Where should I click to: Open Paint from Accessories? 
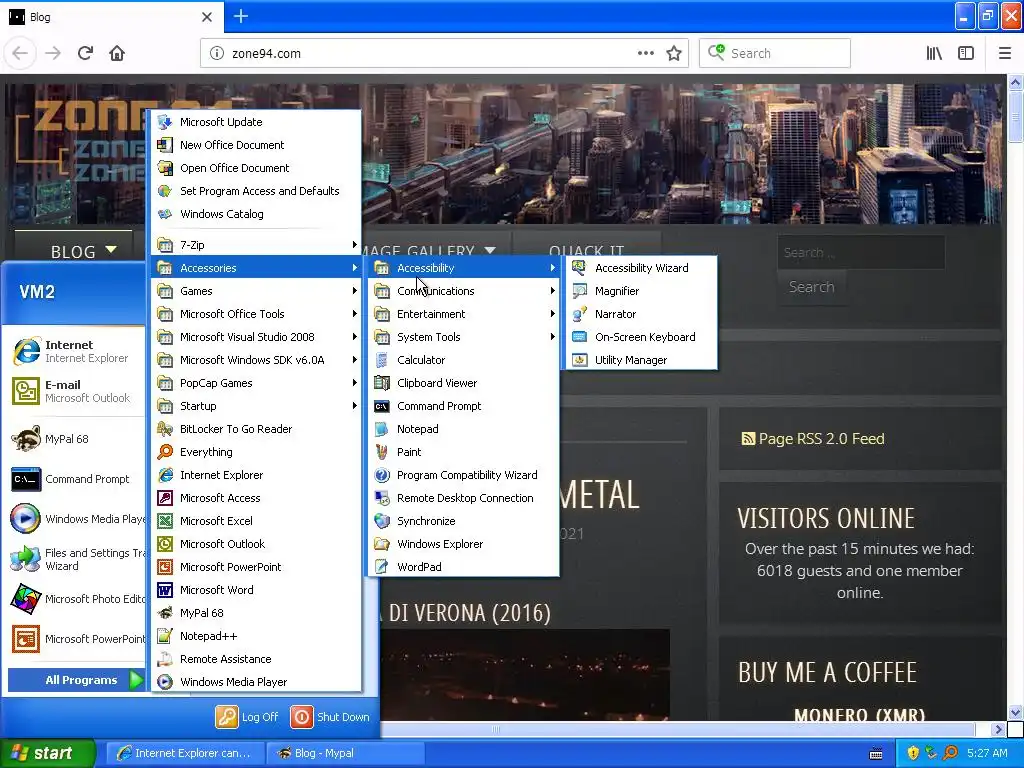coord(464,452)
